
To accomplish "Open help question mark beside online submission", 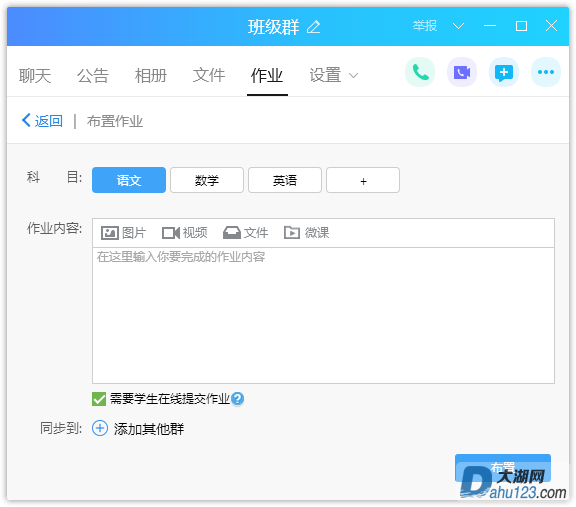I will (x=238, y=399).
